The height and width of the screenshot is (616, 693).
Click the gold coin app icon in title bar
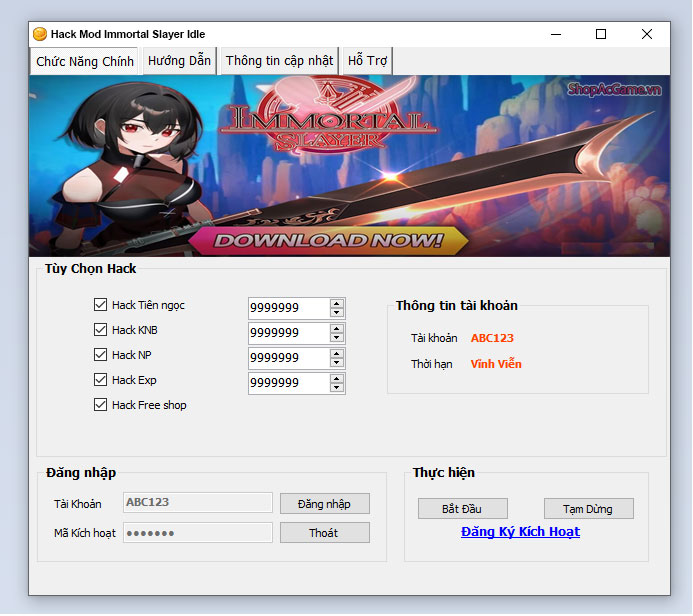click(x=40, y=34)
